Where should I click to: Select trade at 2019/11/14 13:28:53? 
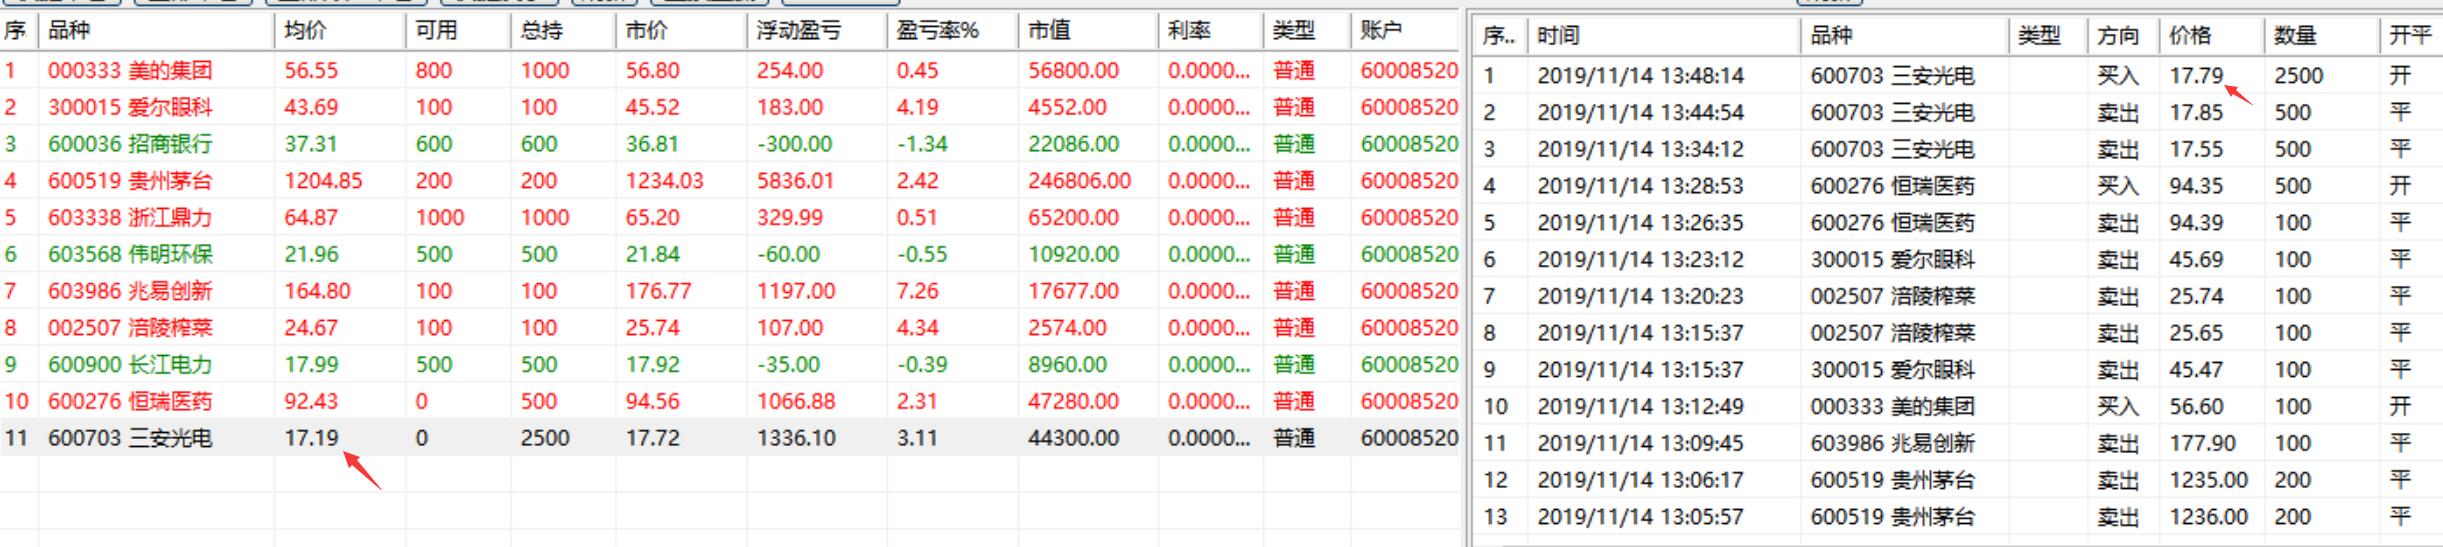coord(1958,186)
